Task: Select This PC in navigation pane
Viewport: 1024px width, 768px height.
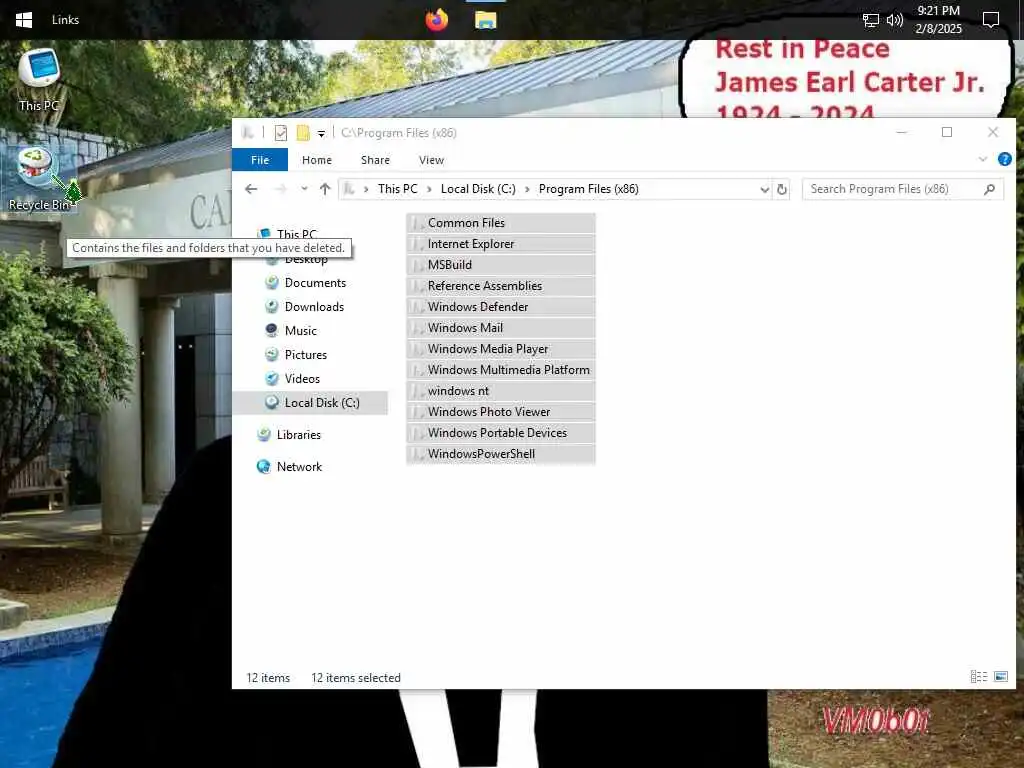Action: pos(296,234)
